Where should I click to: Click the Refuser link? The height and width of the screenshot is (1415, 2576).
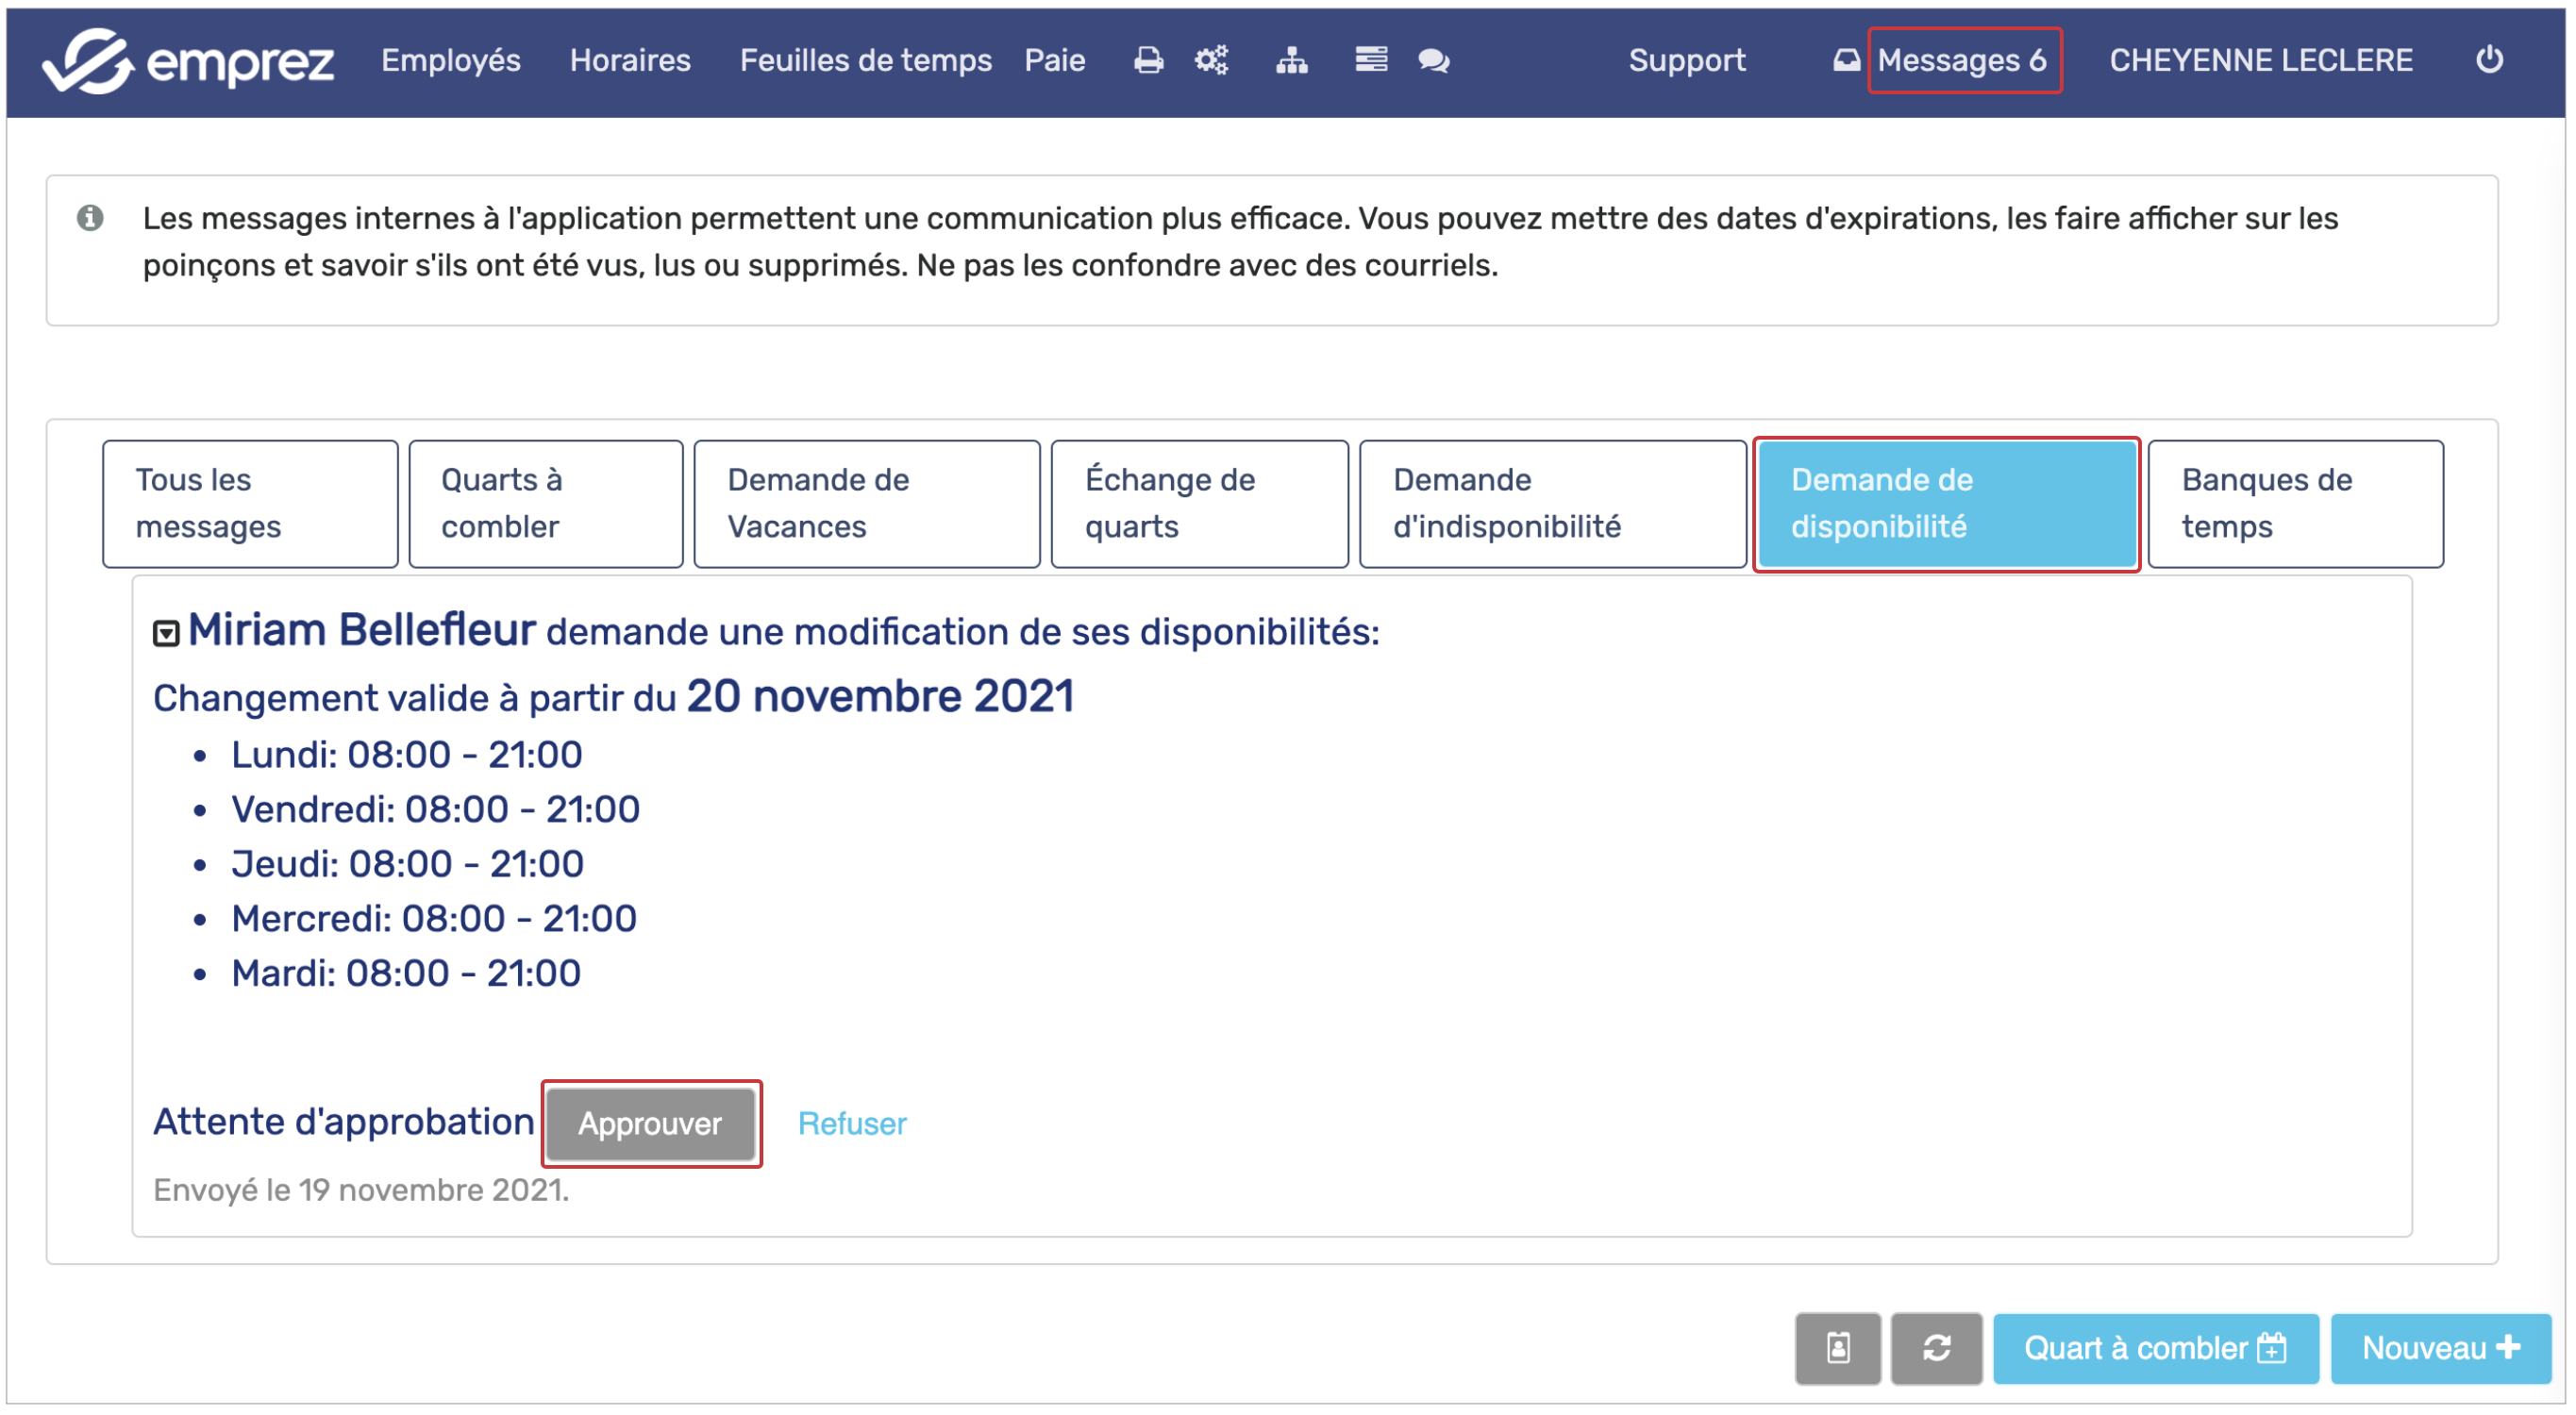point(852,1124)
